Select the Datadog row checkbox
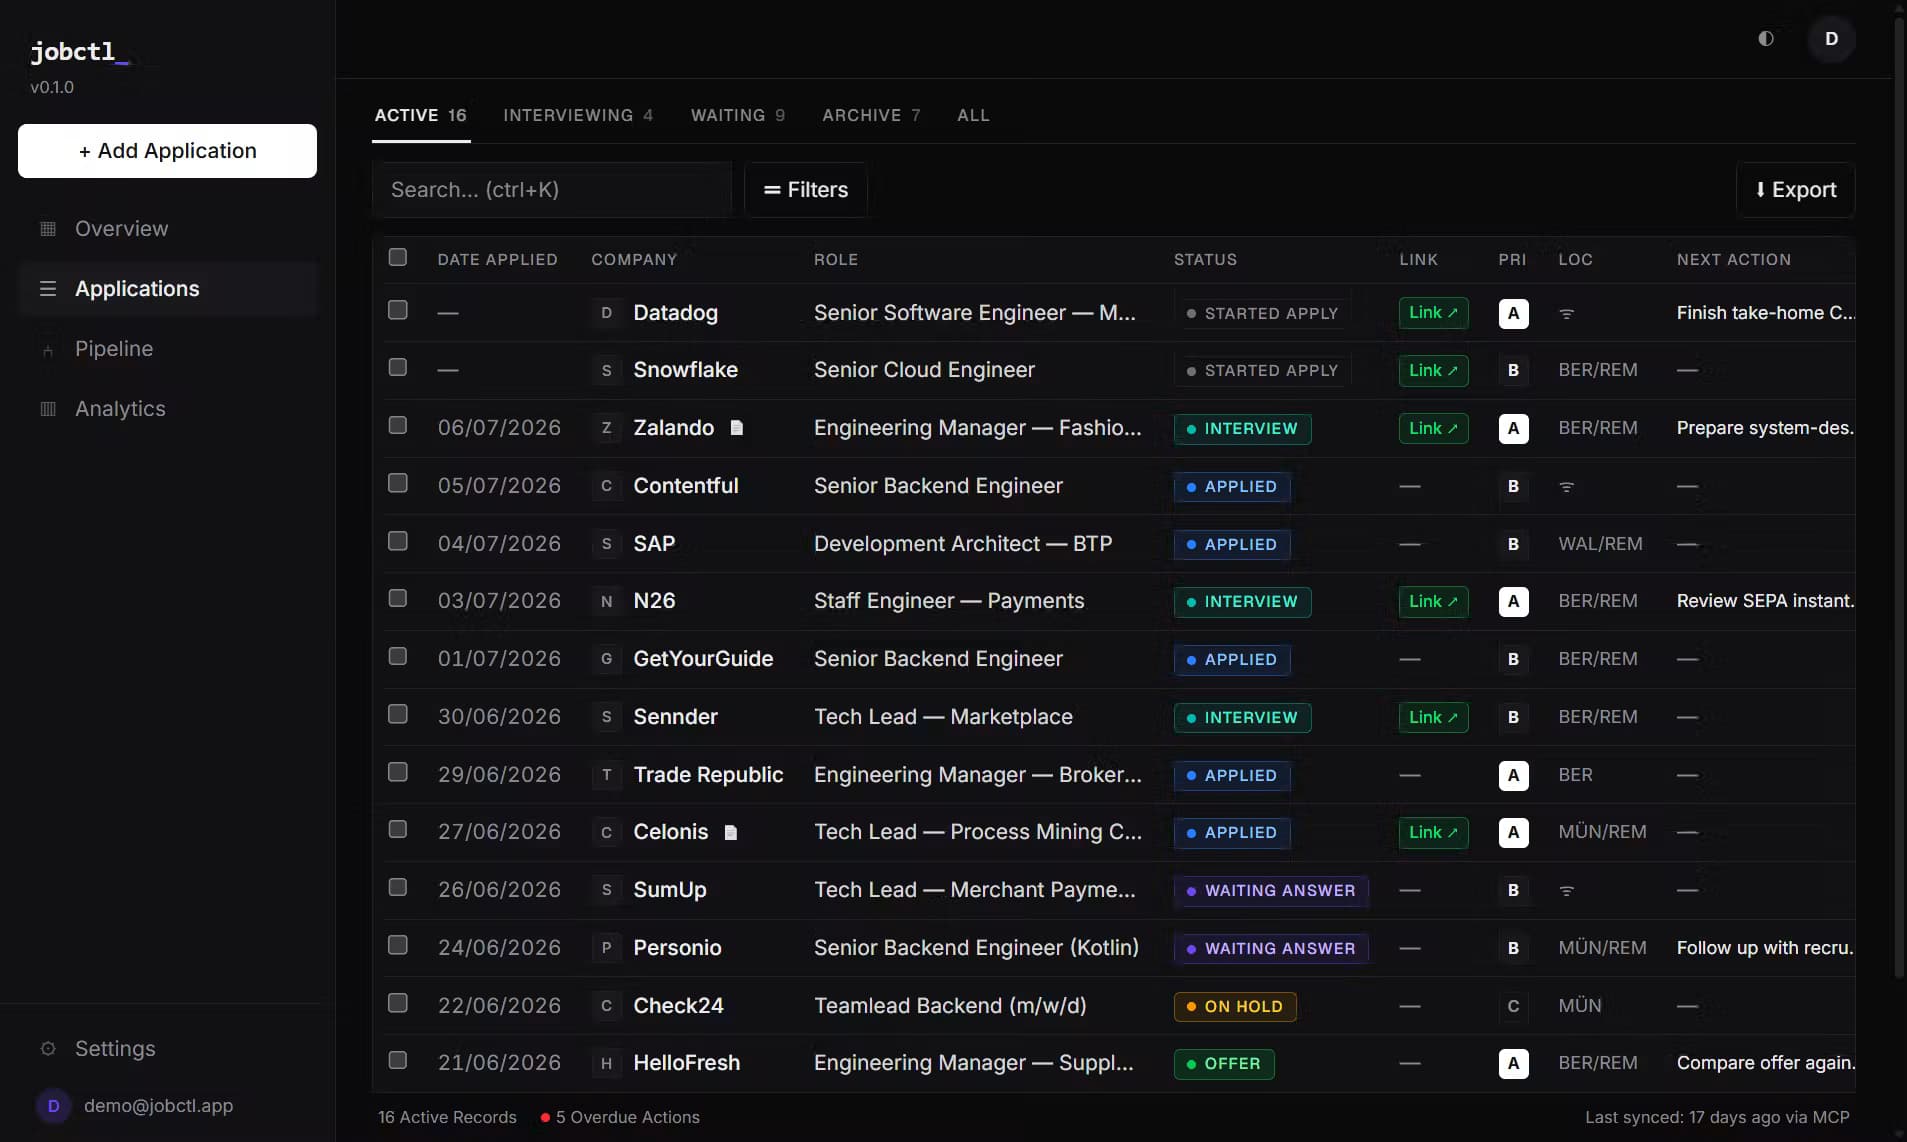 click(x=398, y=310)
